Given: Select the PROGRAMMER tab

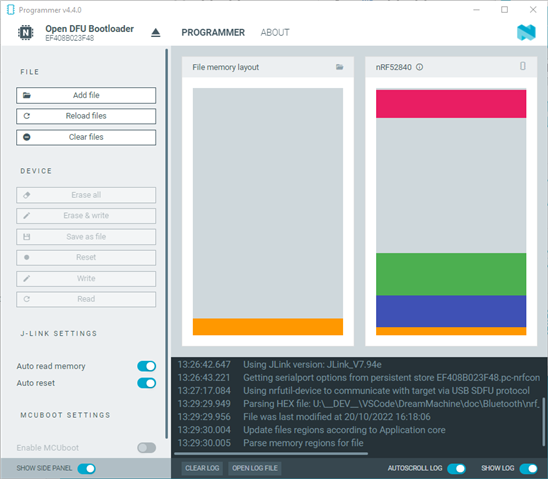Looking at the screenshot, I should click(x=213, y=32).
